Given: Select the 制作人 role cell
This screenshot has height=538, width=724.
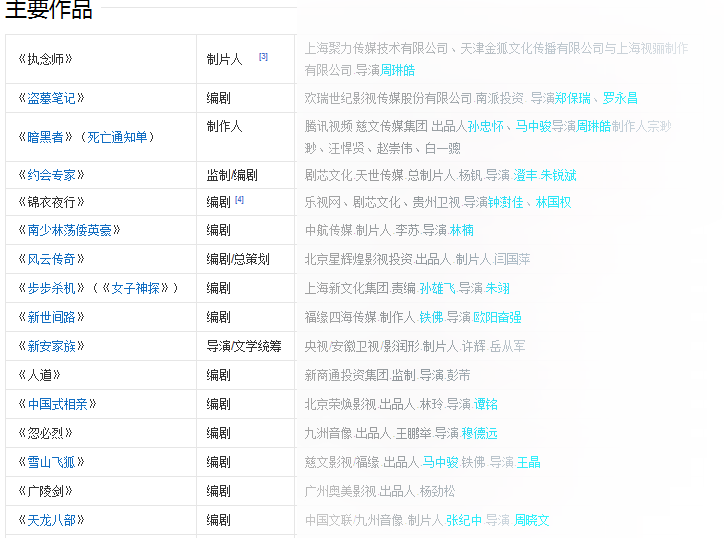Looking at the screenshot, I should pos(246,137).
